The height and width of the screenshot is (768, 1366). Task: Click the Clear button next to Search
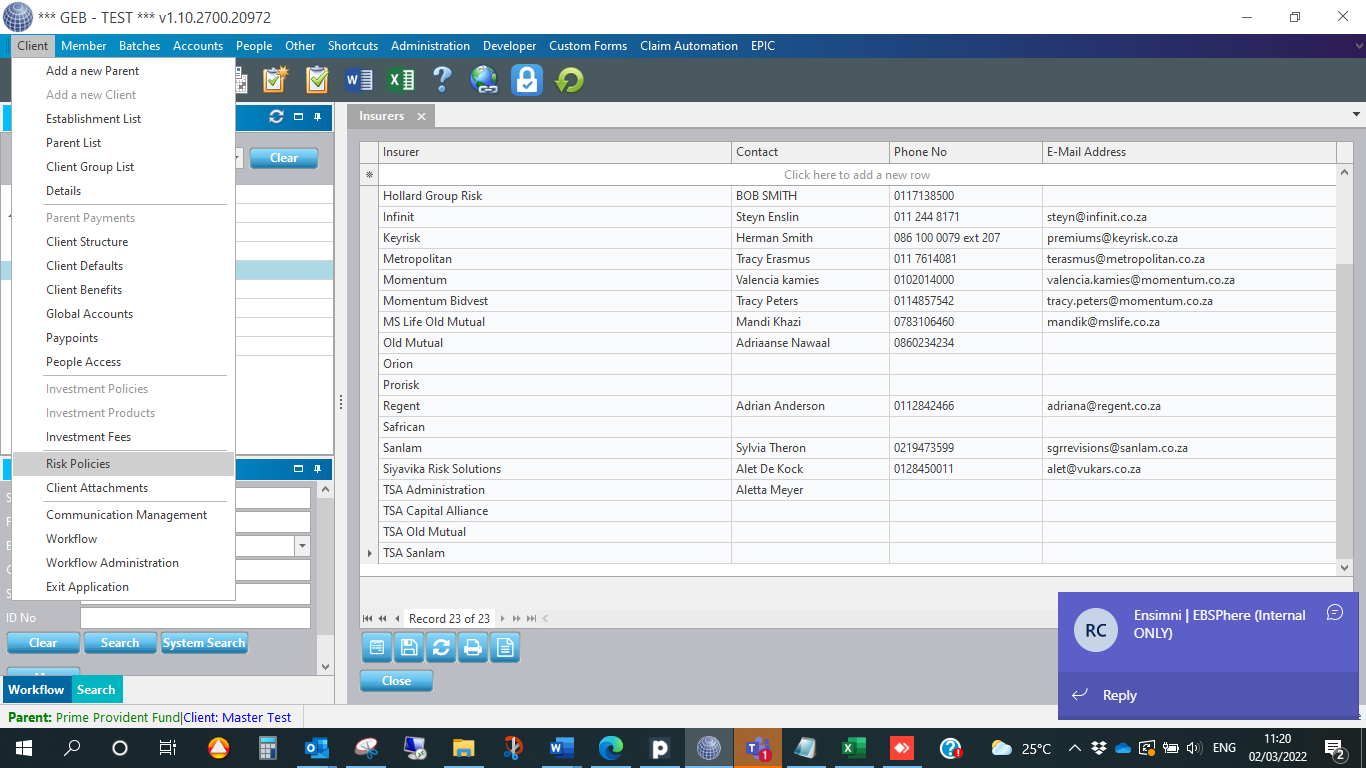point(43,643)
